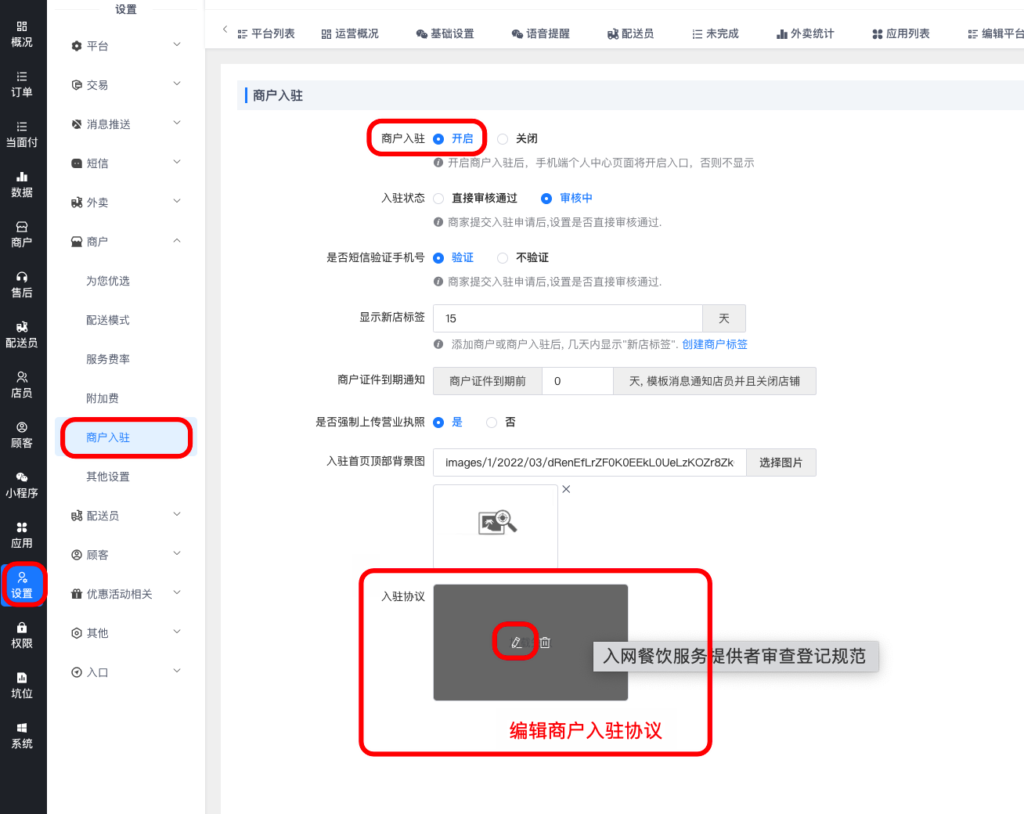Open 小程序 mini program sidebar icon
1024x814 pixels.
tap(21, 484)
